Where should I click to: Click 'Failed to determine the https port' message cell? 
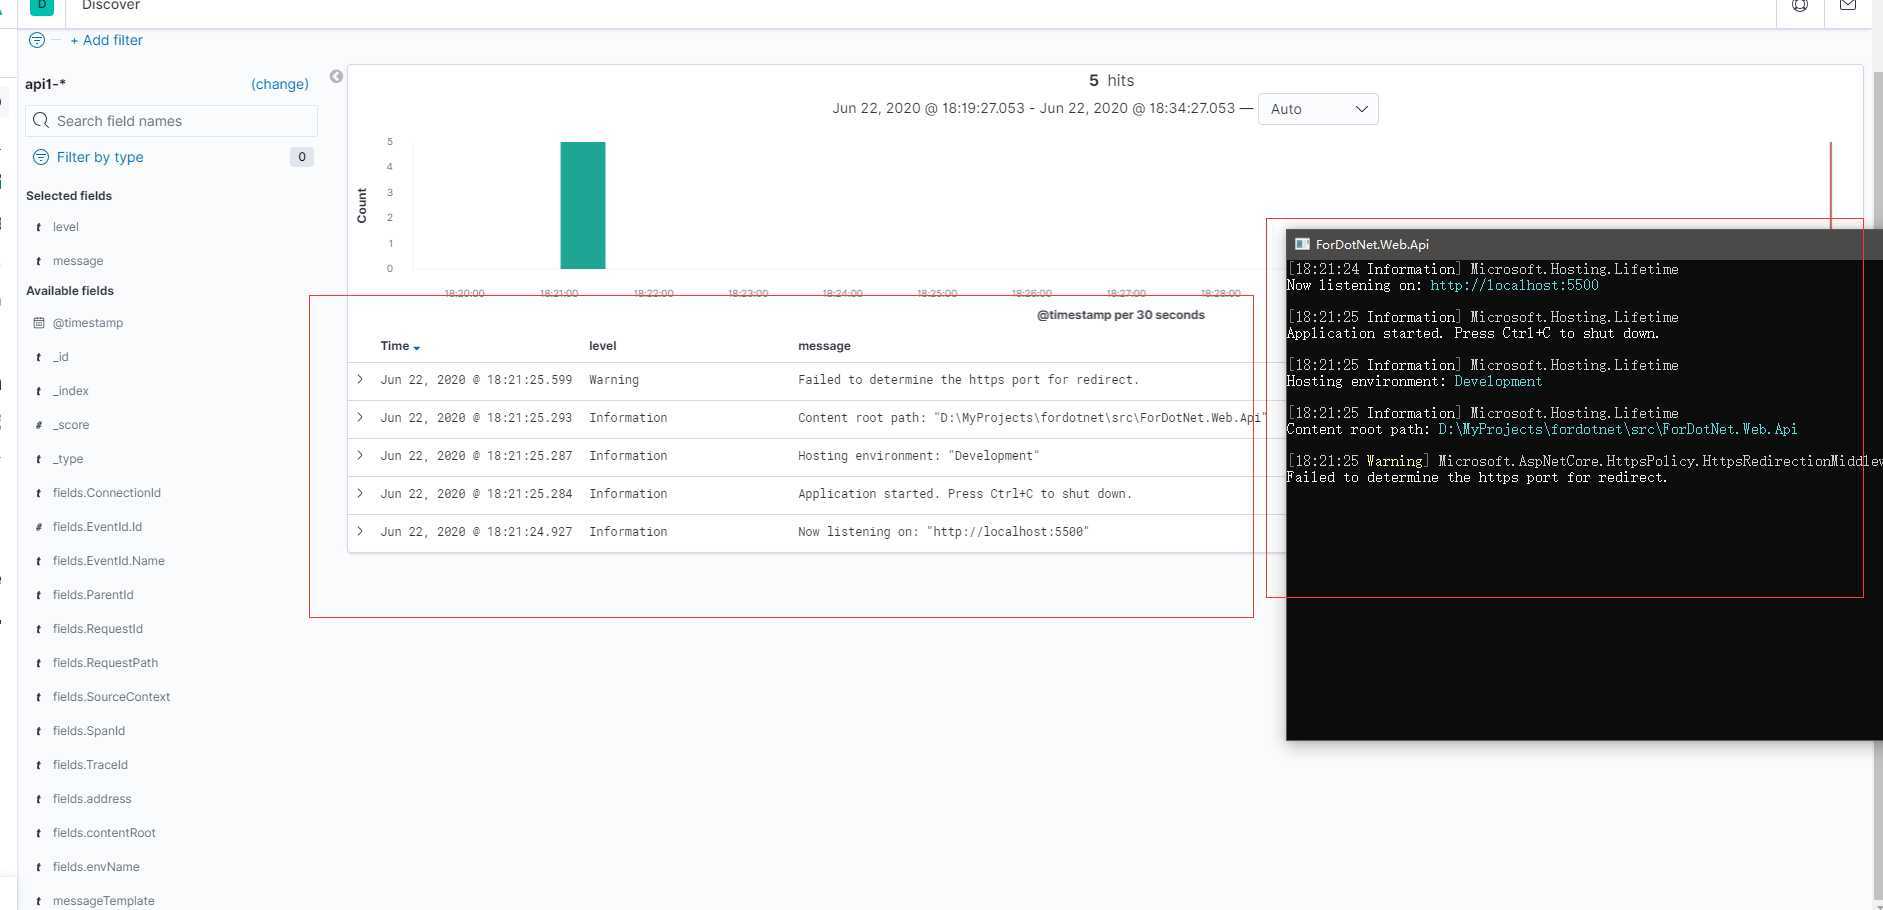968,380
